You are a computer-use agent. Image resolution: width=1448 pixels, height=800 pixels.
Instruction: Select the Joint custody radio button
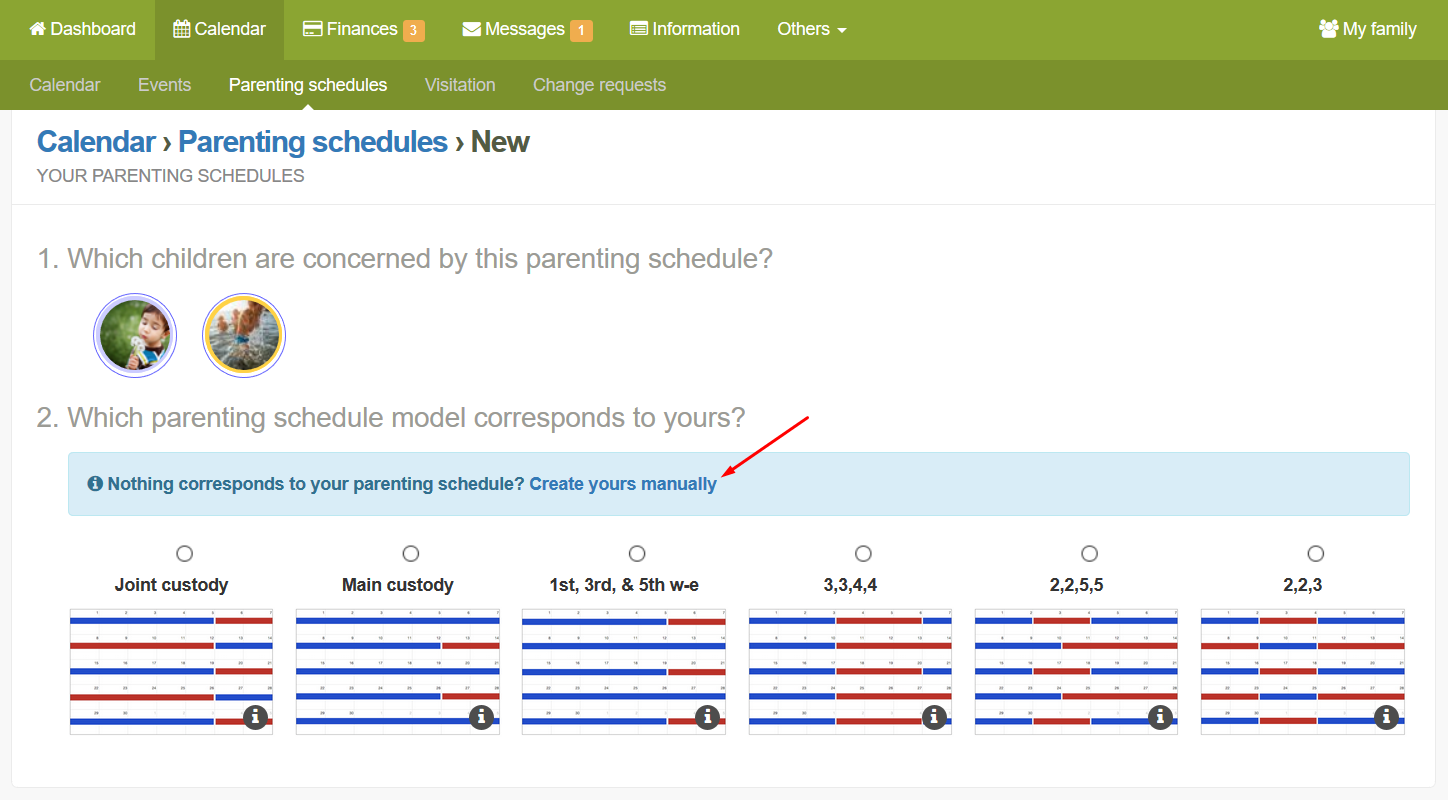(184, 553)
